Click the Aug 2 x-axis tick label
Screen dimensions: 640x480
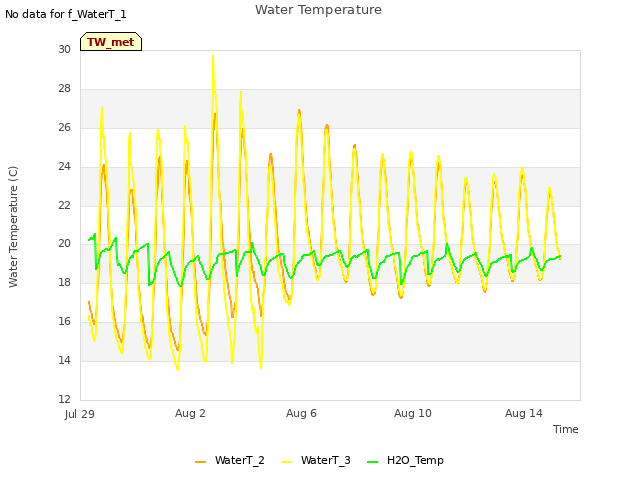(190, 413)
